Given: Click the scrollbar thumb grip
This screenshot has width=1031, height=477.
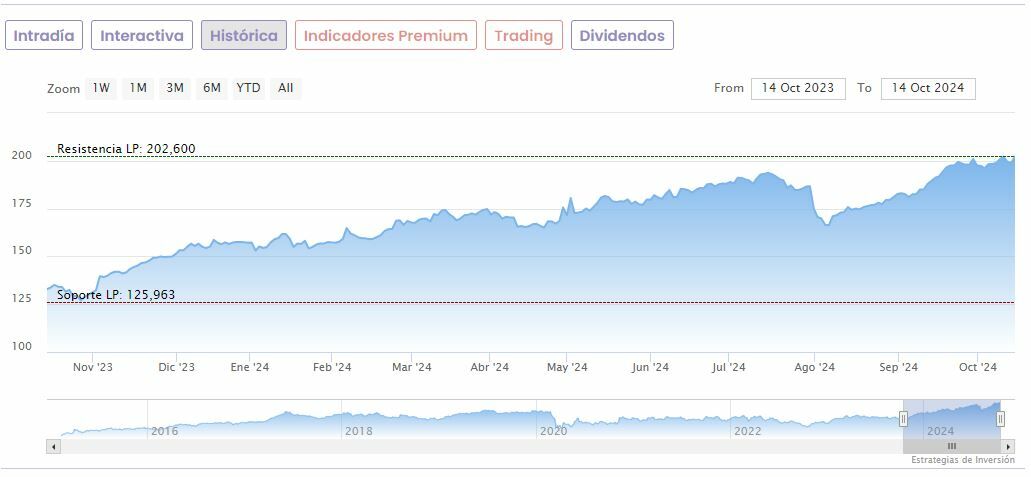Looking at the screenshot, I should pos(952,446).
